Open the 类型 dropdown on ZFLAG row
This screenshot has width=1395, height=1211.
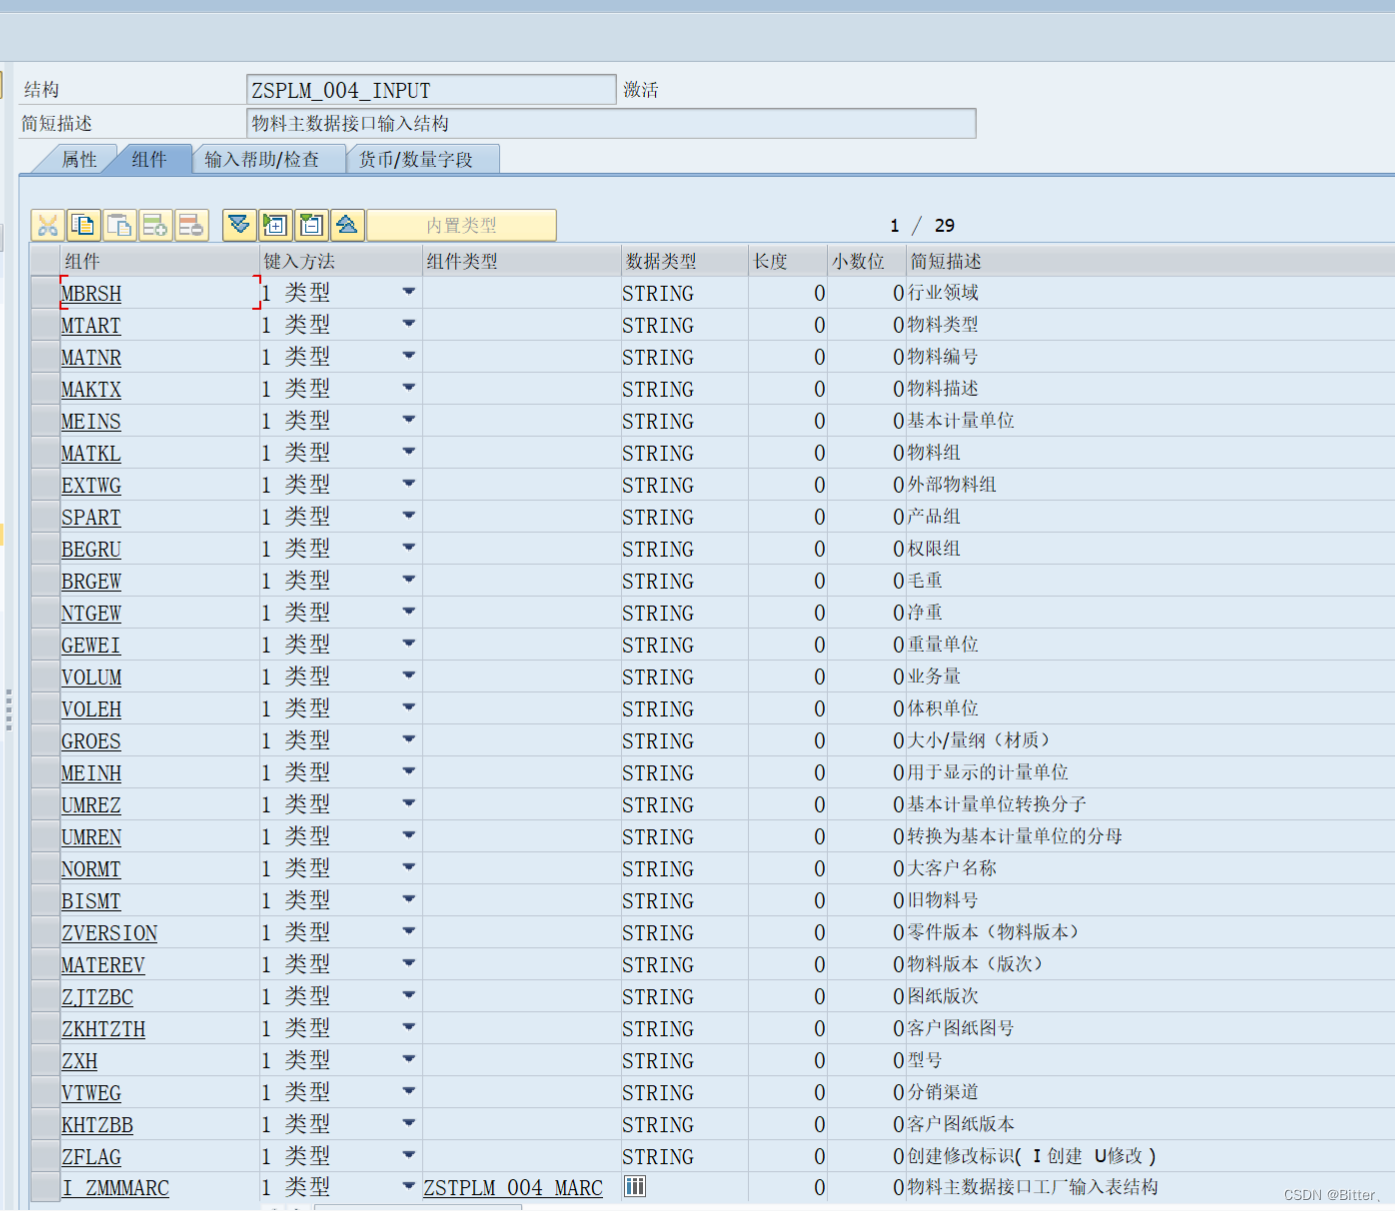(x=409, y=1155)
